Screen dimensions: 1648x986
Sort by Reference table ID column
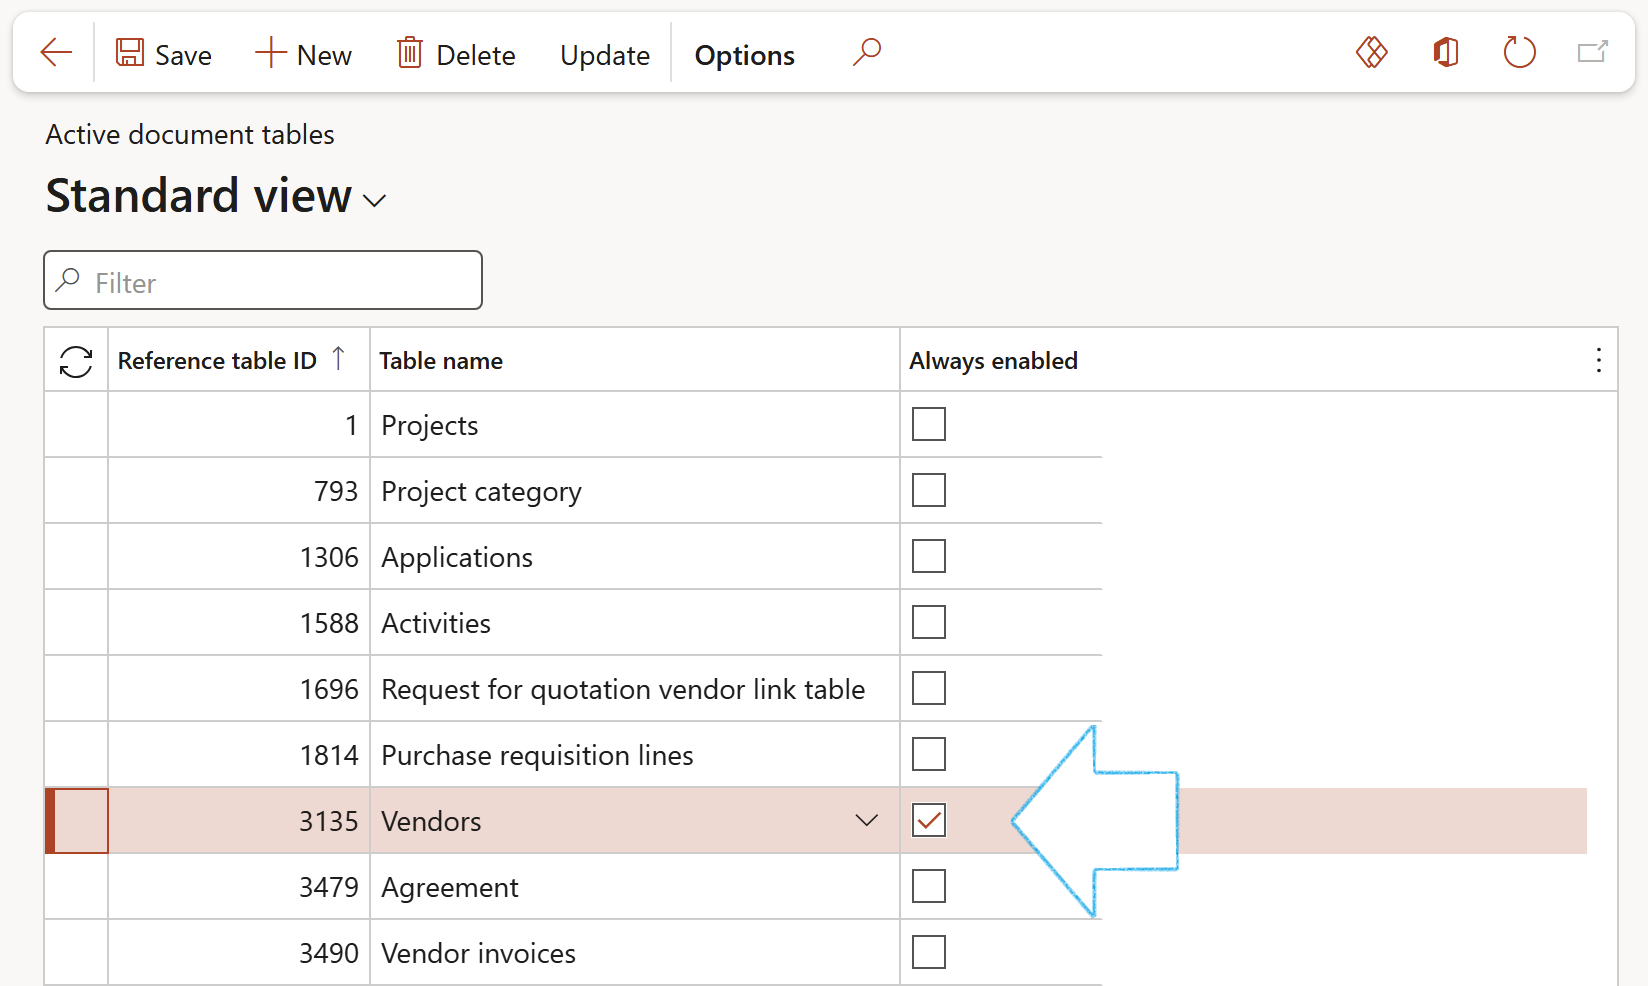pyautogui.click(x=217, y=361)
